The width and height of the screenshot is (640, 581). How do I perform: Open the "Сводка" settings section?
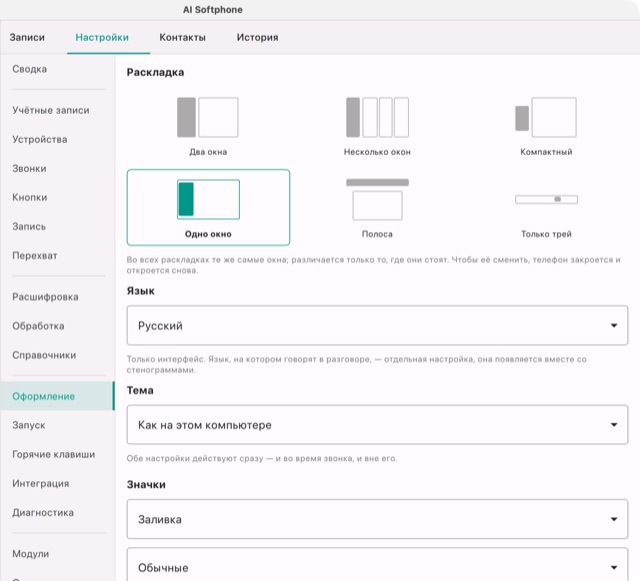click(58, 69)
